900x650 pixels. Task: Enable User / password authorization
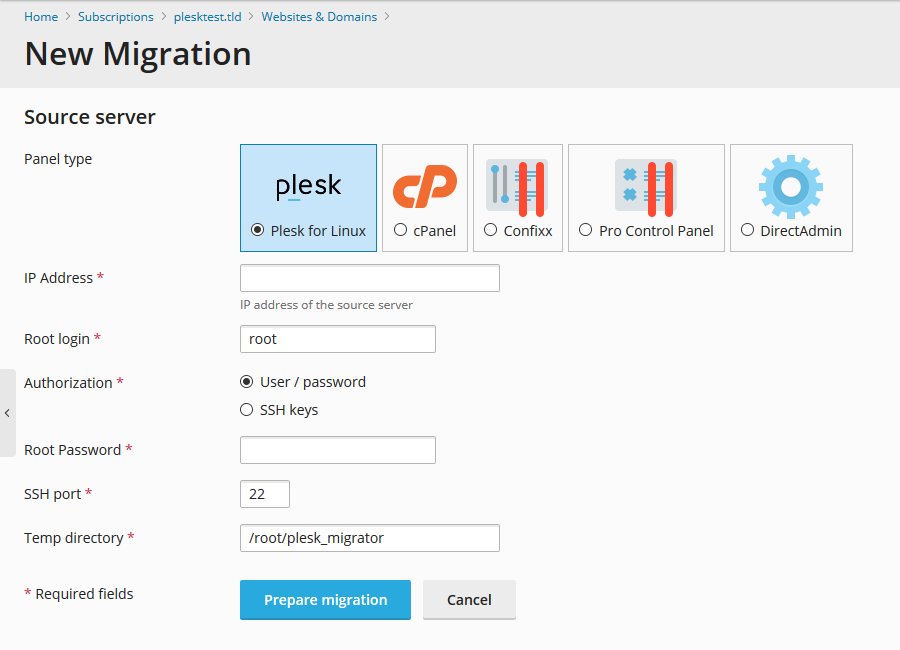click(x=247, y=382)
